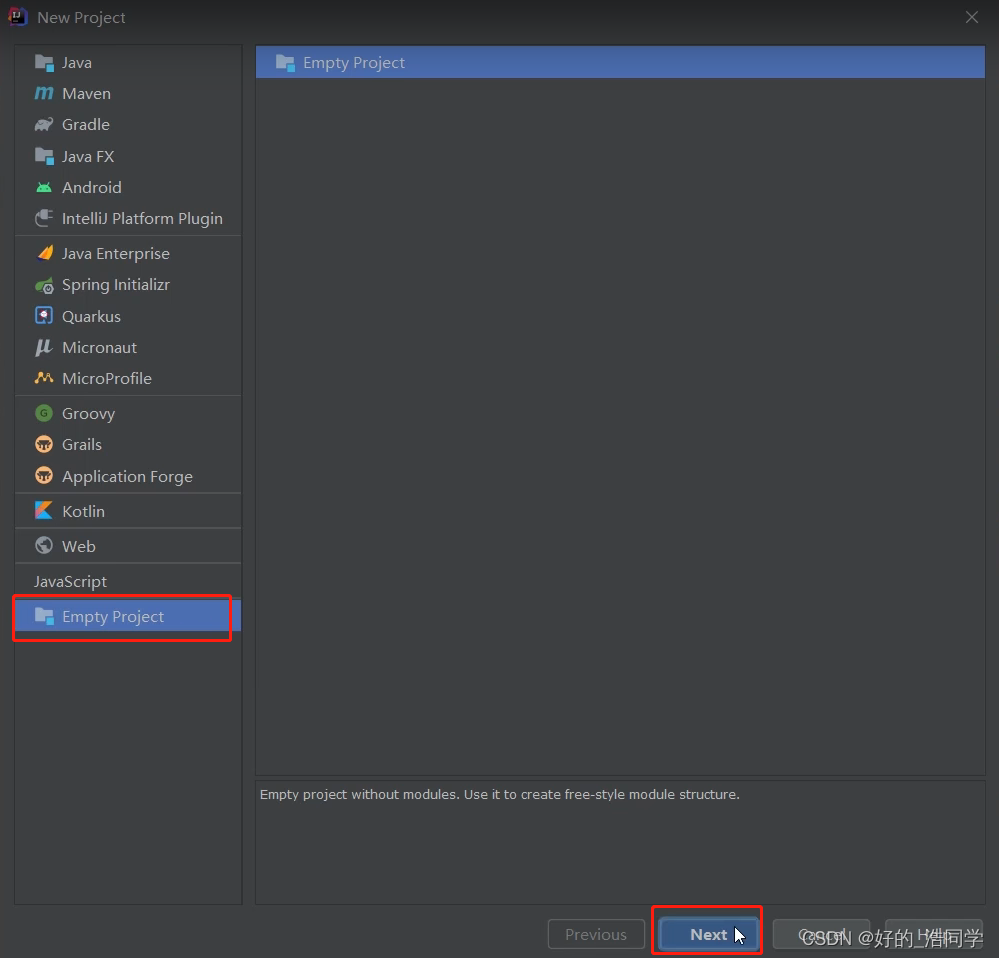Click the Gradle elephant icon

pyautogui.click(x=44, y=124)
